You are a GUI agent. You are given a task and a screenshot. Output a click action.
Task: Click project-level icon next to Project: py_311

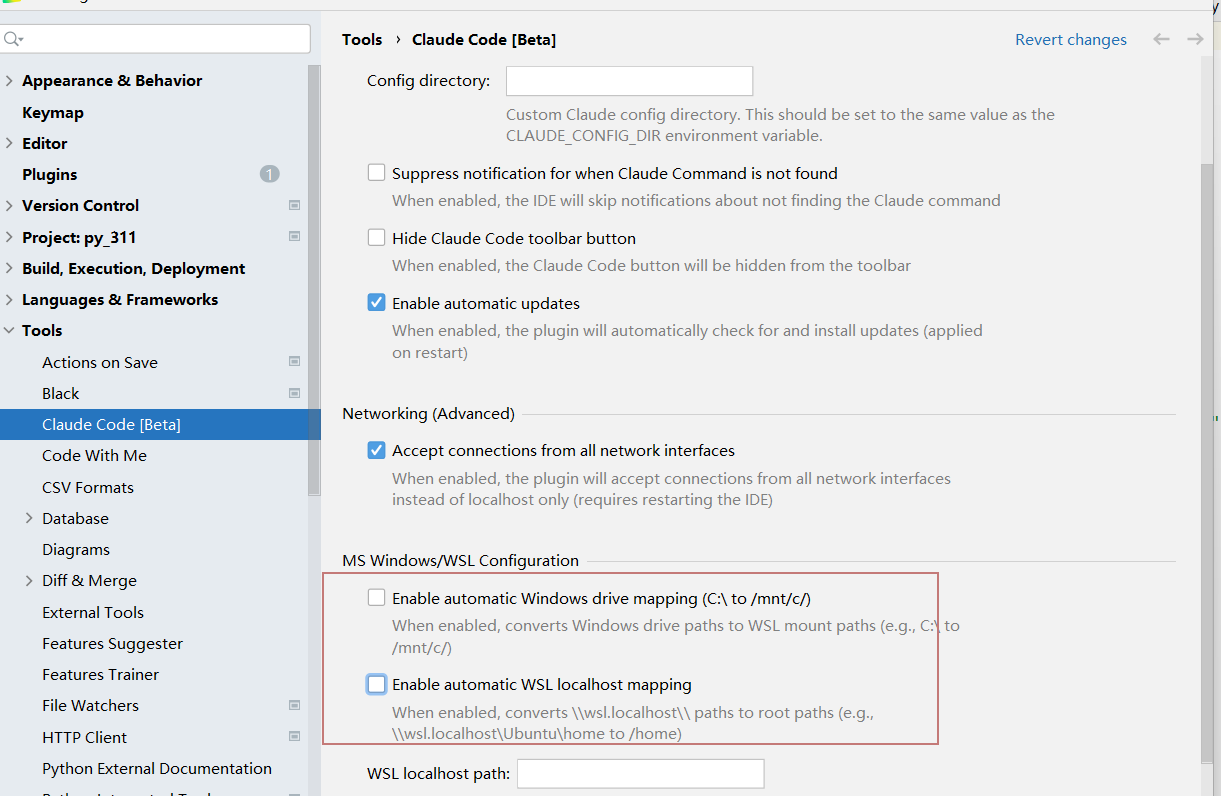294,237
